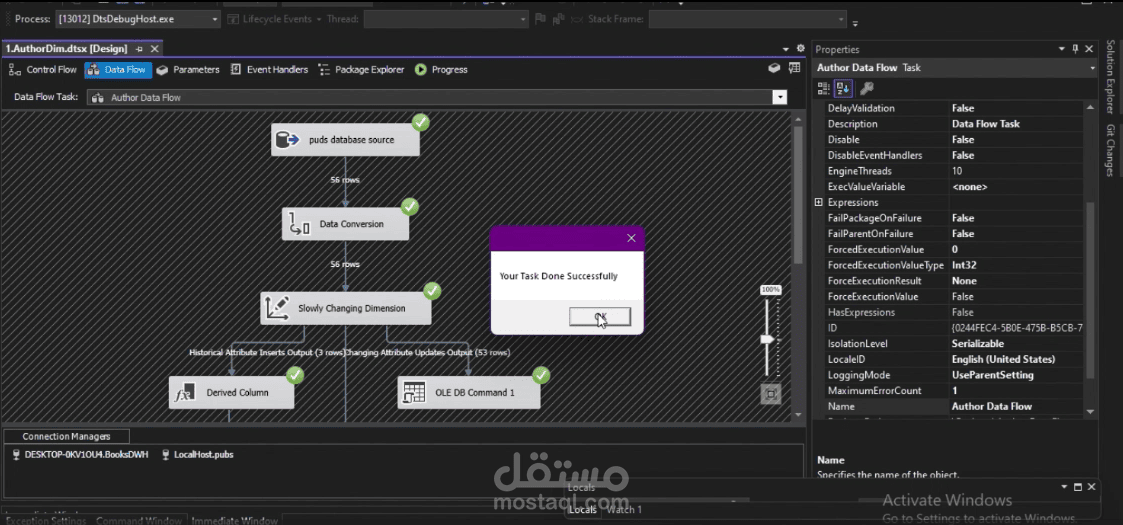Open the document tab list dropdown arrow
This screenshot has width=1123, height=525.
point(786,49)
